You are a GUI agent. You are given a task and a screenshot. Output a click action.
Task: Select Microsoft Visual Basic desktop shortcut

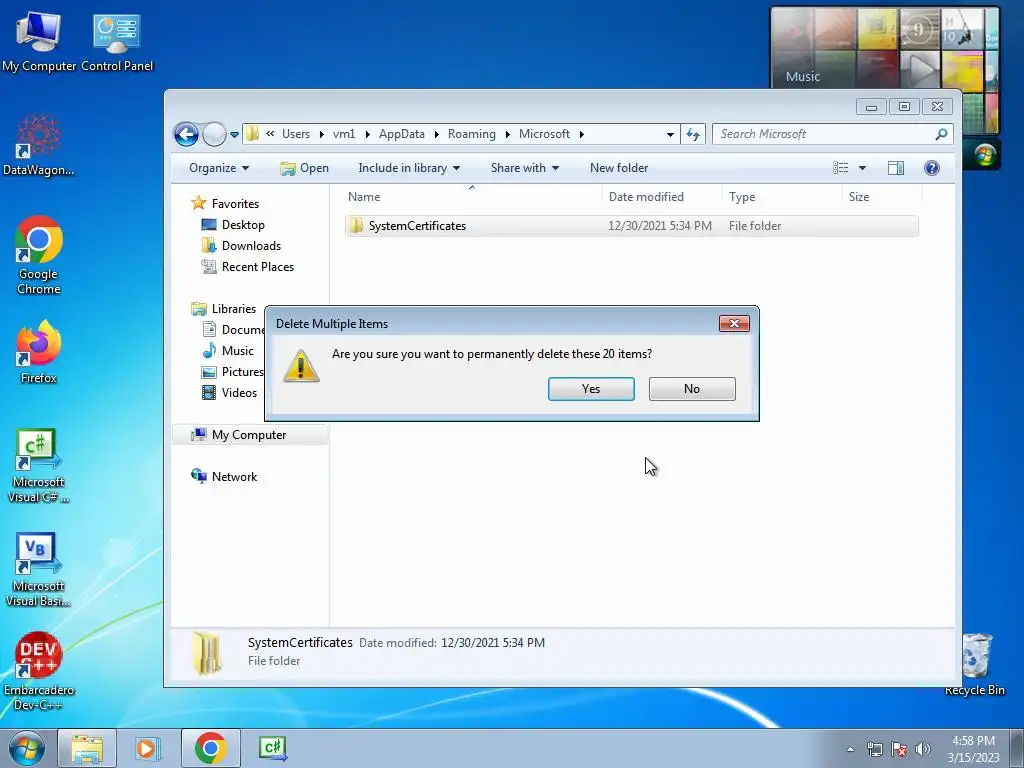(x=39, y=570)
